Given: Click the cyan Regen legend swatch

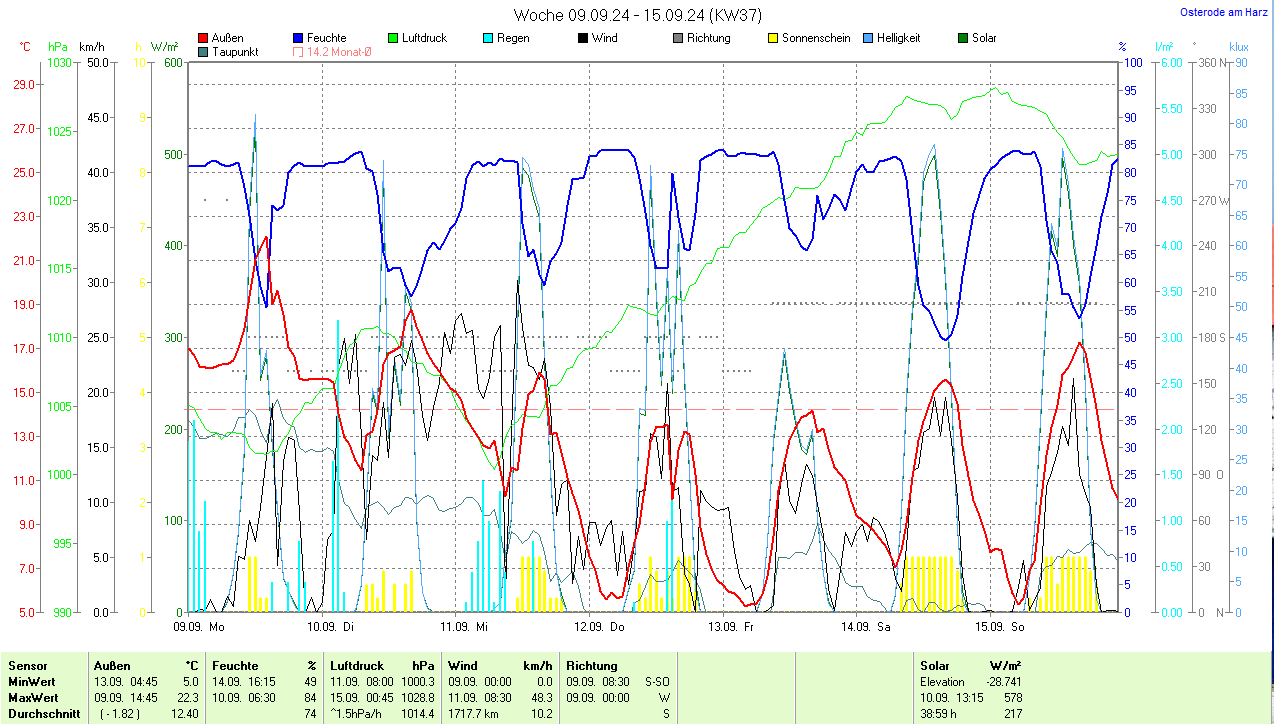Looking at the screenshot, I should point(488,39).
